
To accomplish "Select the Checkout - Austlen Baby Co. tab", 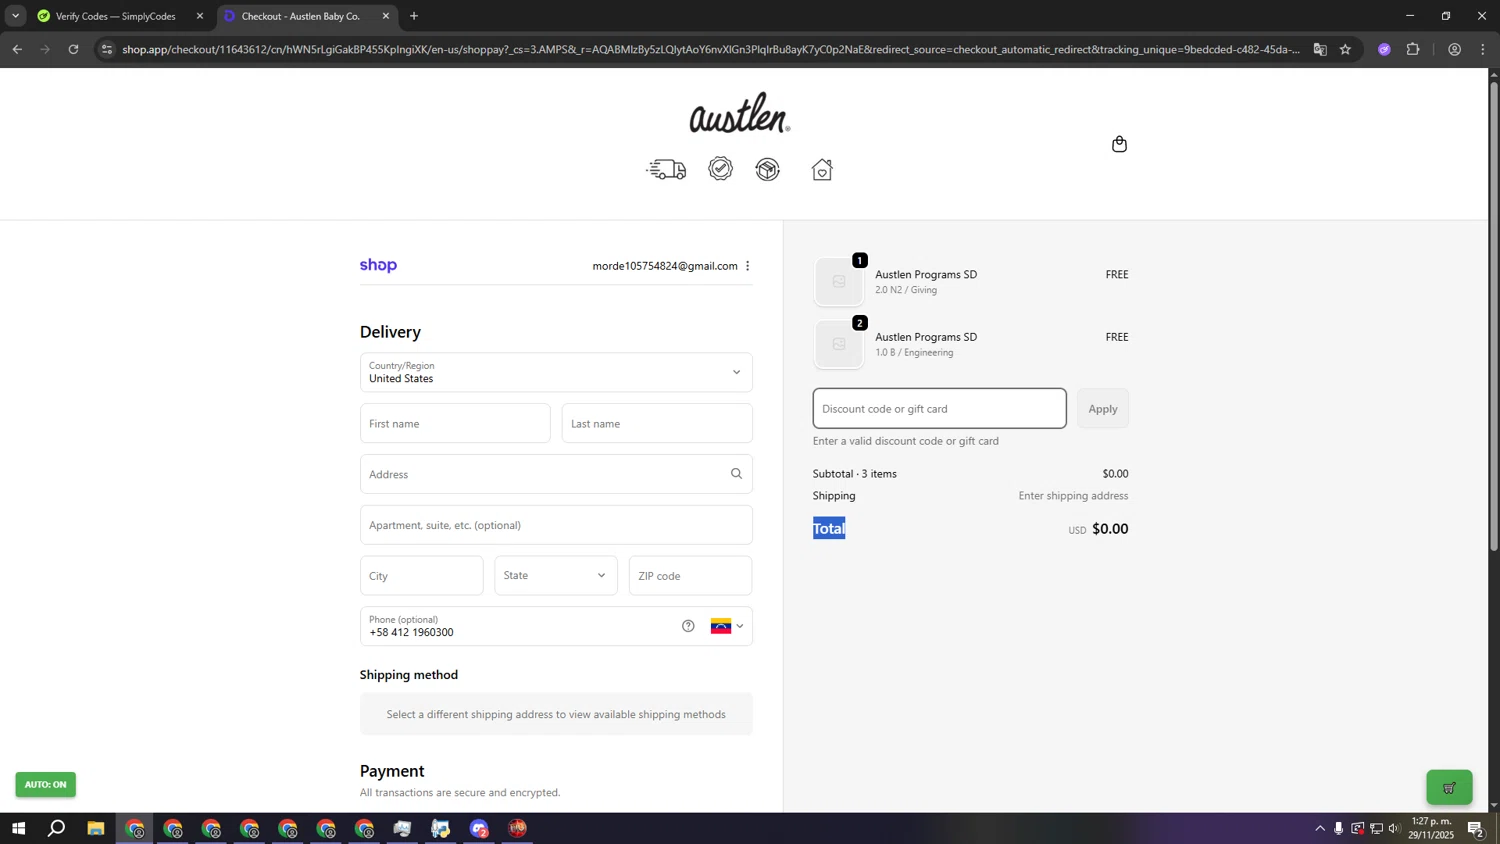I will pos(300,16).
